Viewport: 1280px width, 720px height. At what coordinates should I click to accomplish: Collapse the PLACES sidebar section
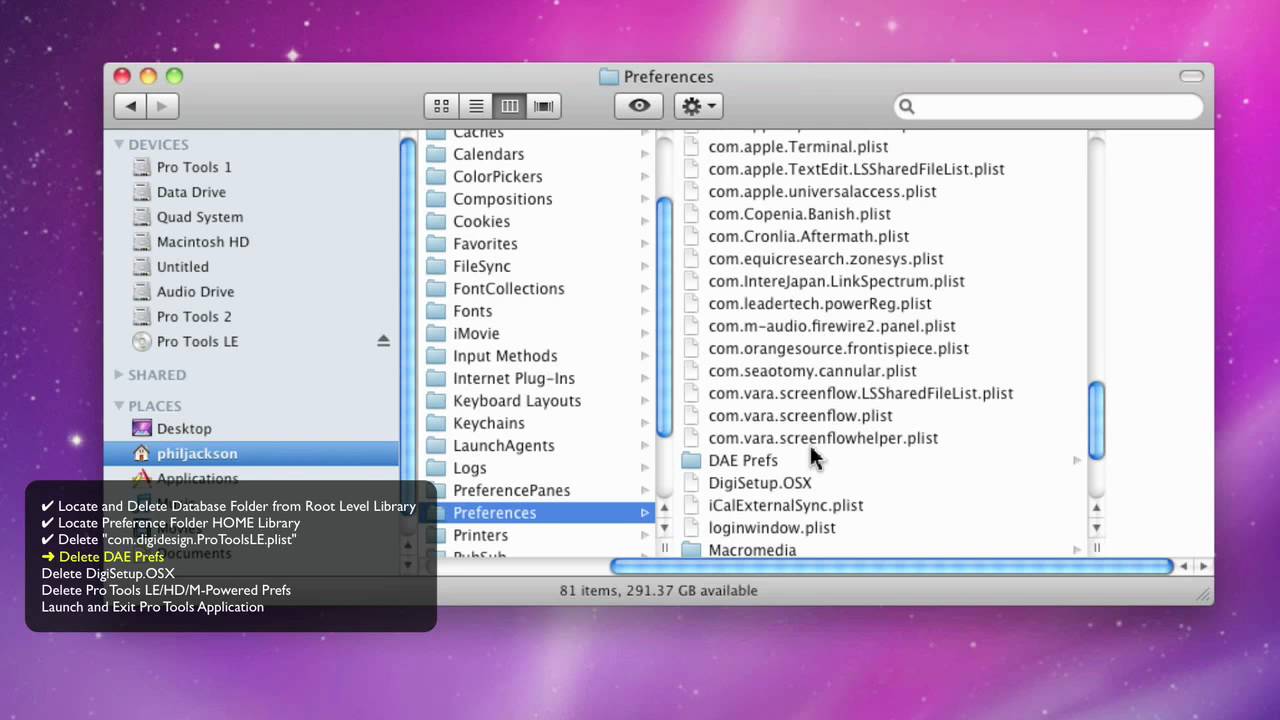coord(119,405)
